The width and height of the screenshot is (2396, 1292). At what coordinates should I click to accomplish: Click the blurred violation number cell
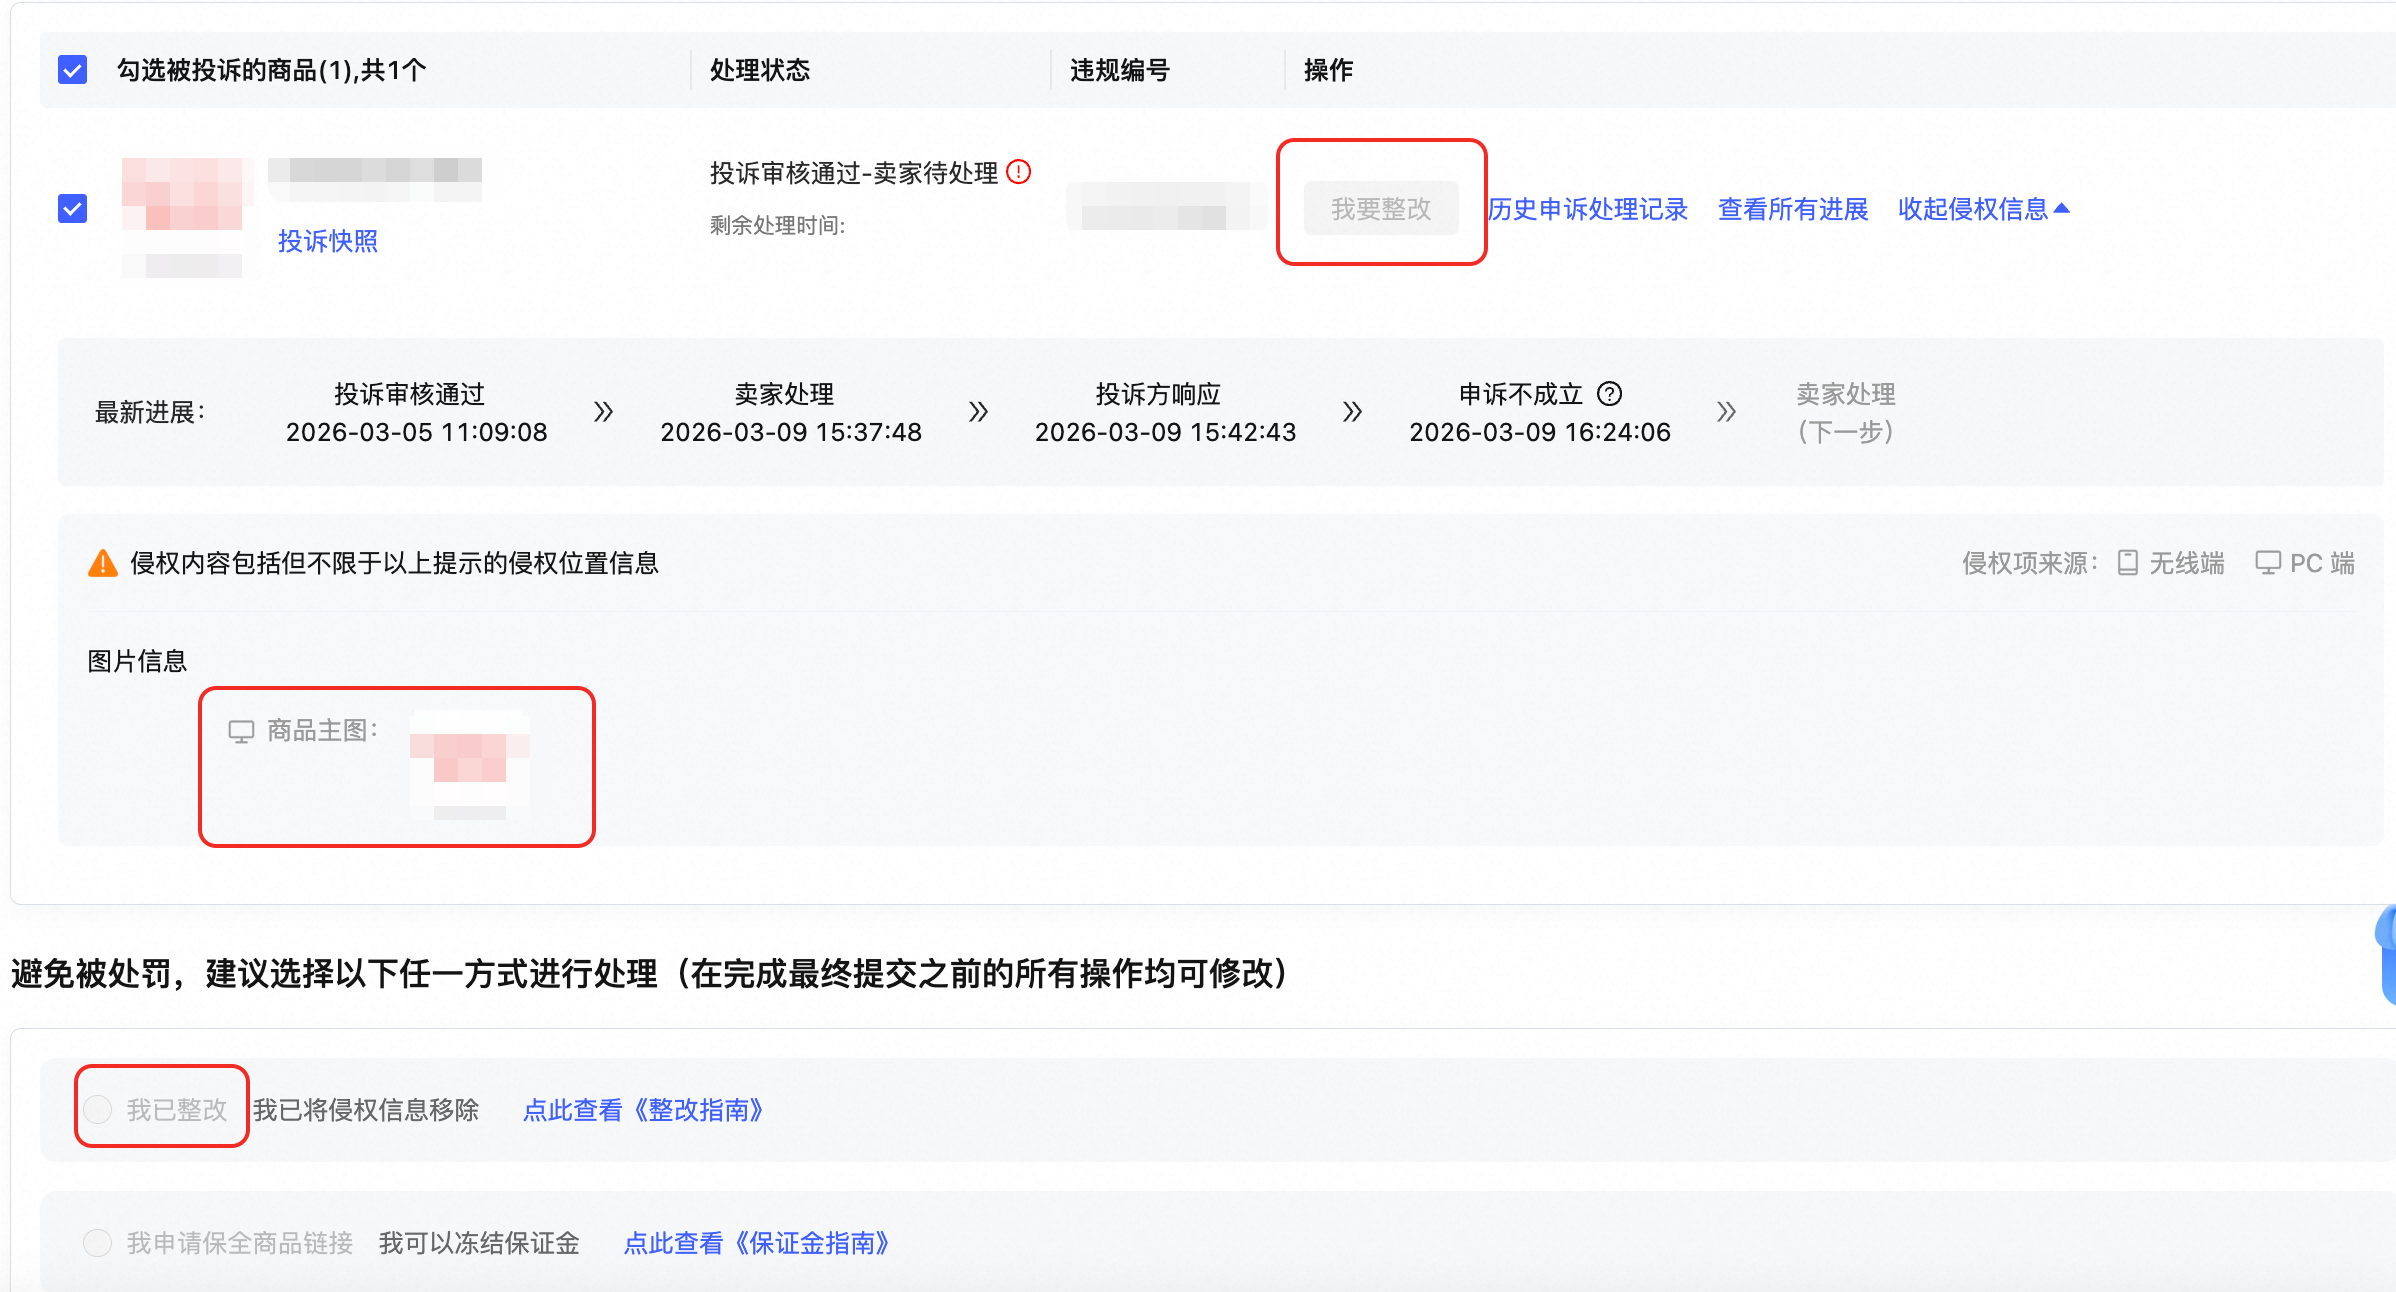click(x=1166, y=207)
